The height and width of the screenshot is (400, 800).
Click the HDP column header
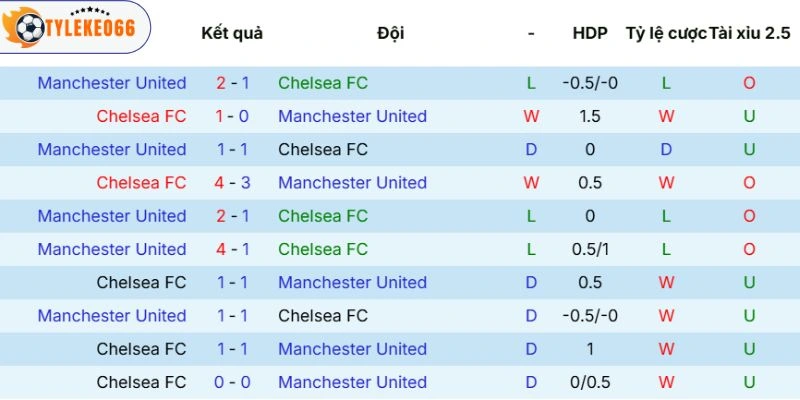pyautogui.click(x=590, y=33)
